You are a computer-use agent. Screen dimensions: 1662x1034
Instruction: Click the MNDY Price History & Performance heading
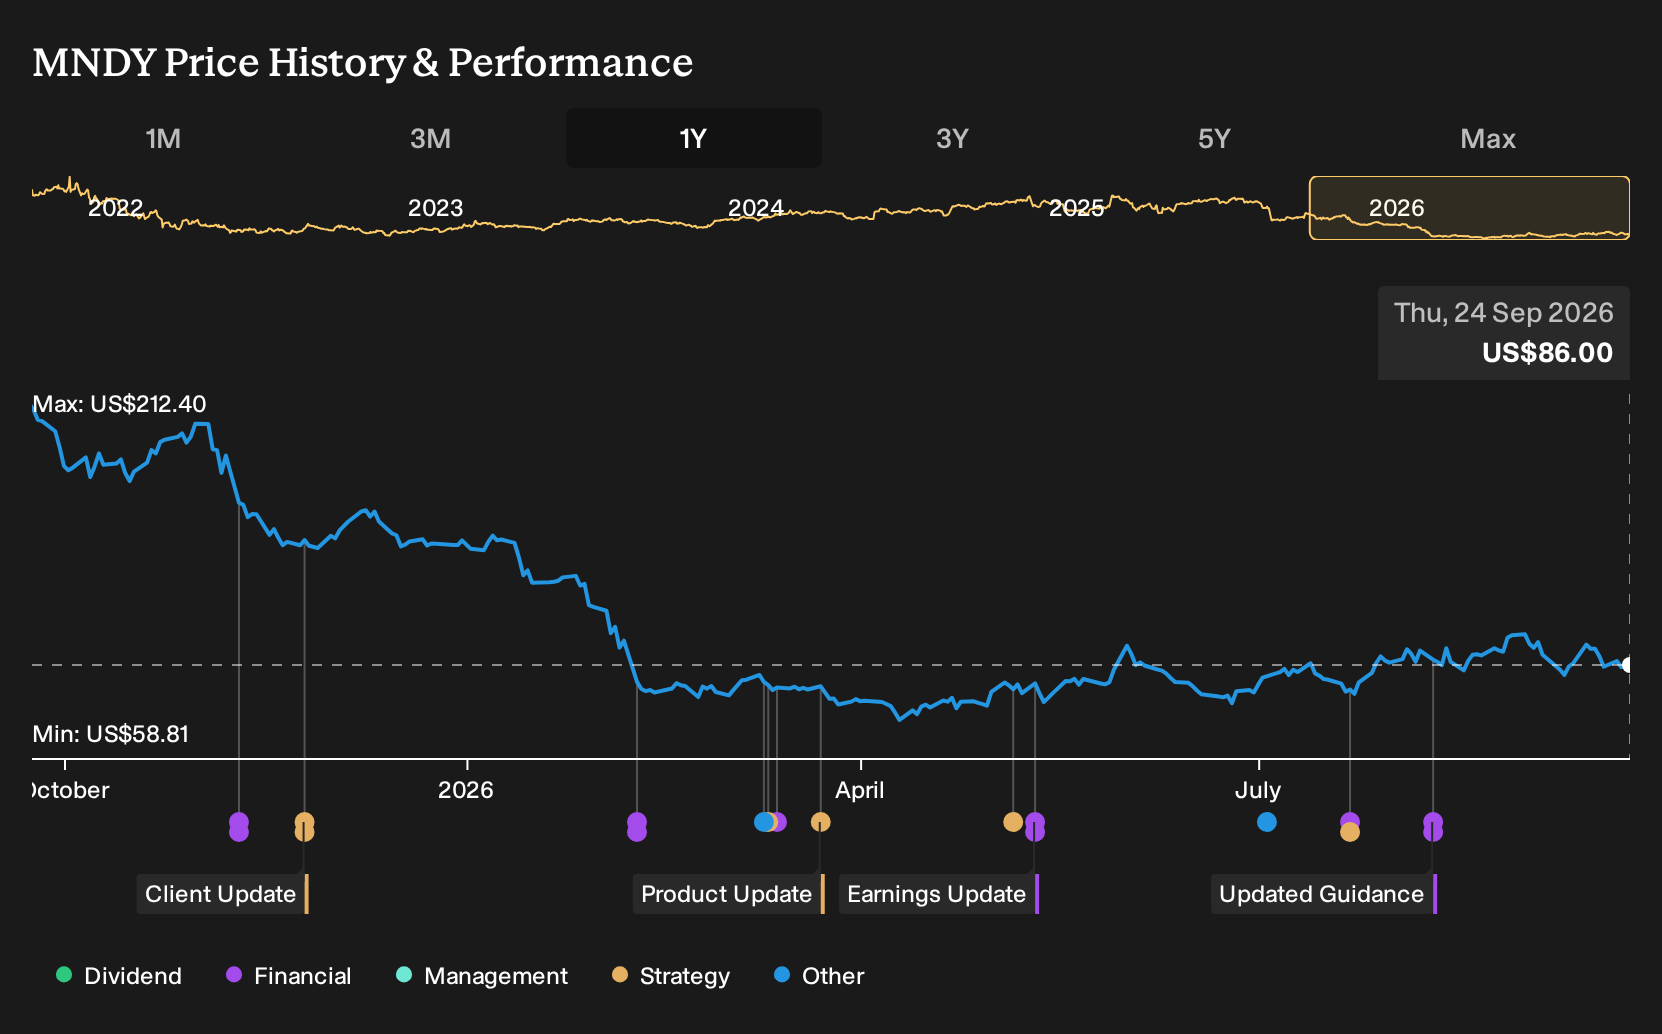[363, 62]
